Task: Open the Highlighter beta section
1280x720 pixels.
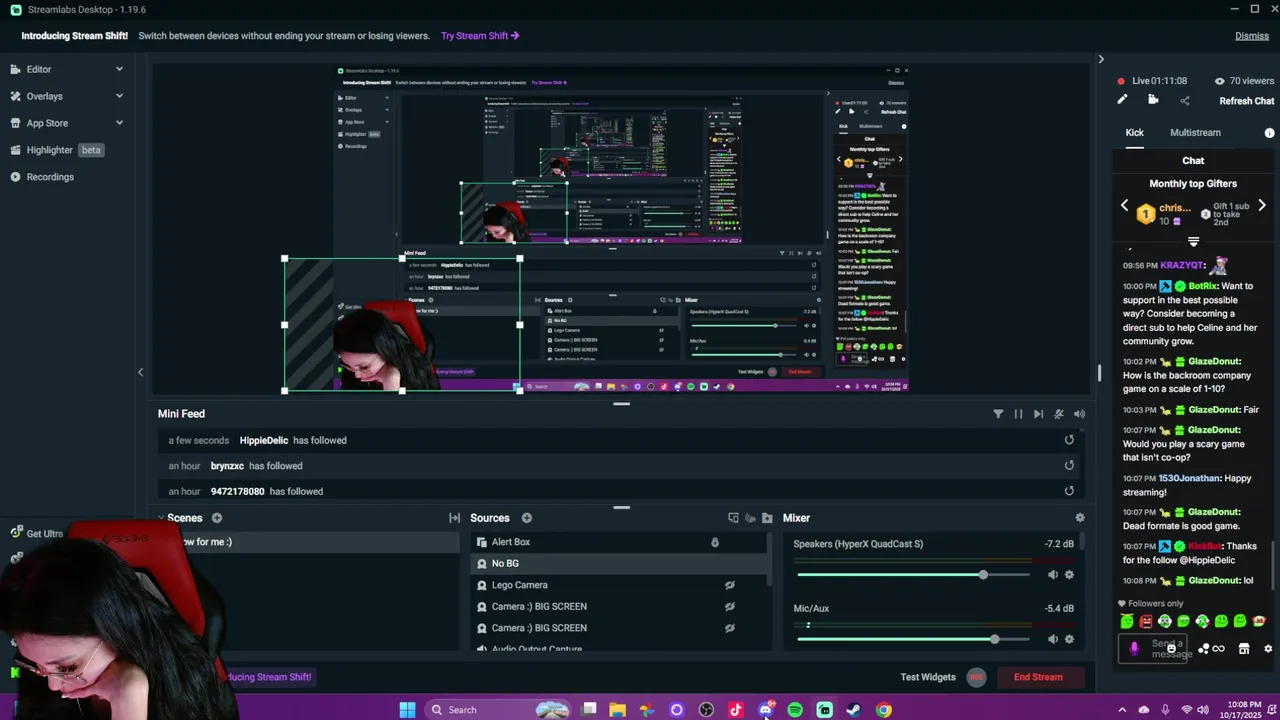Action: pos(57,150)
